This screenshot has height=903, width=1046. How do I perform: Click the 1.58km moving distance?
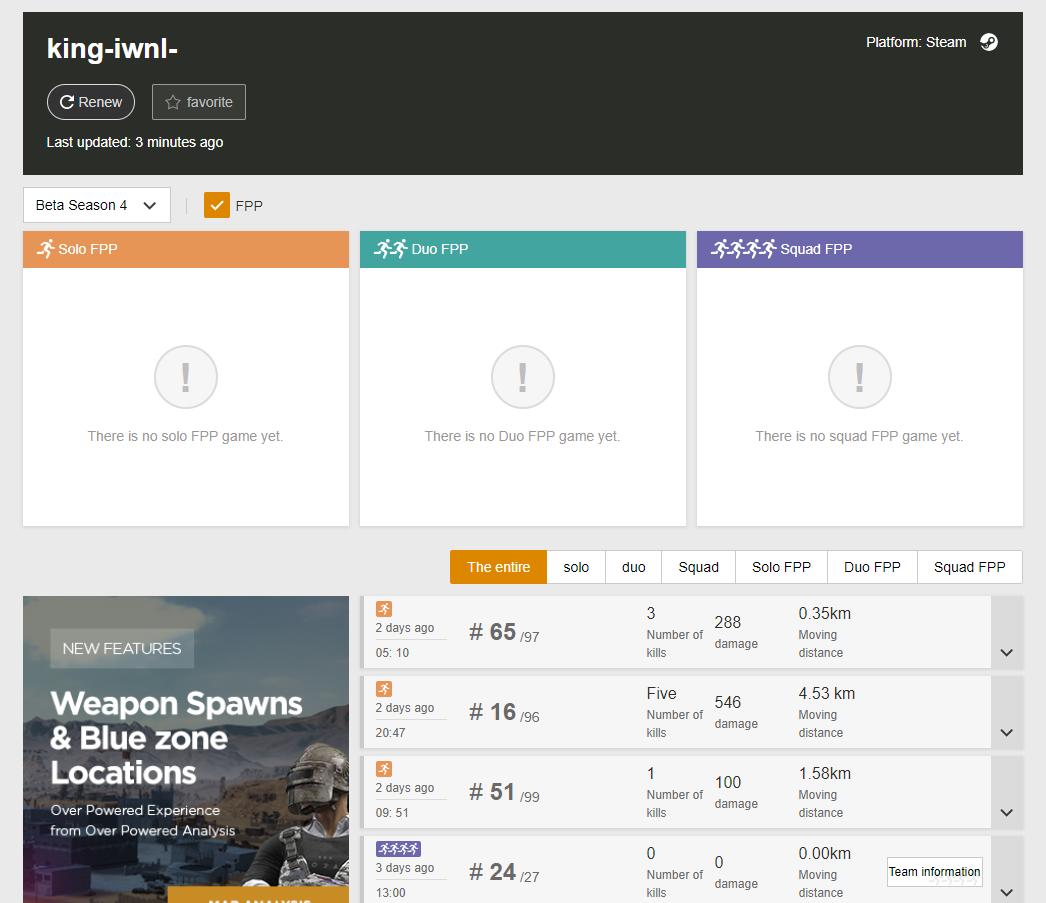tap(825, 774)
